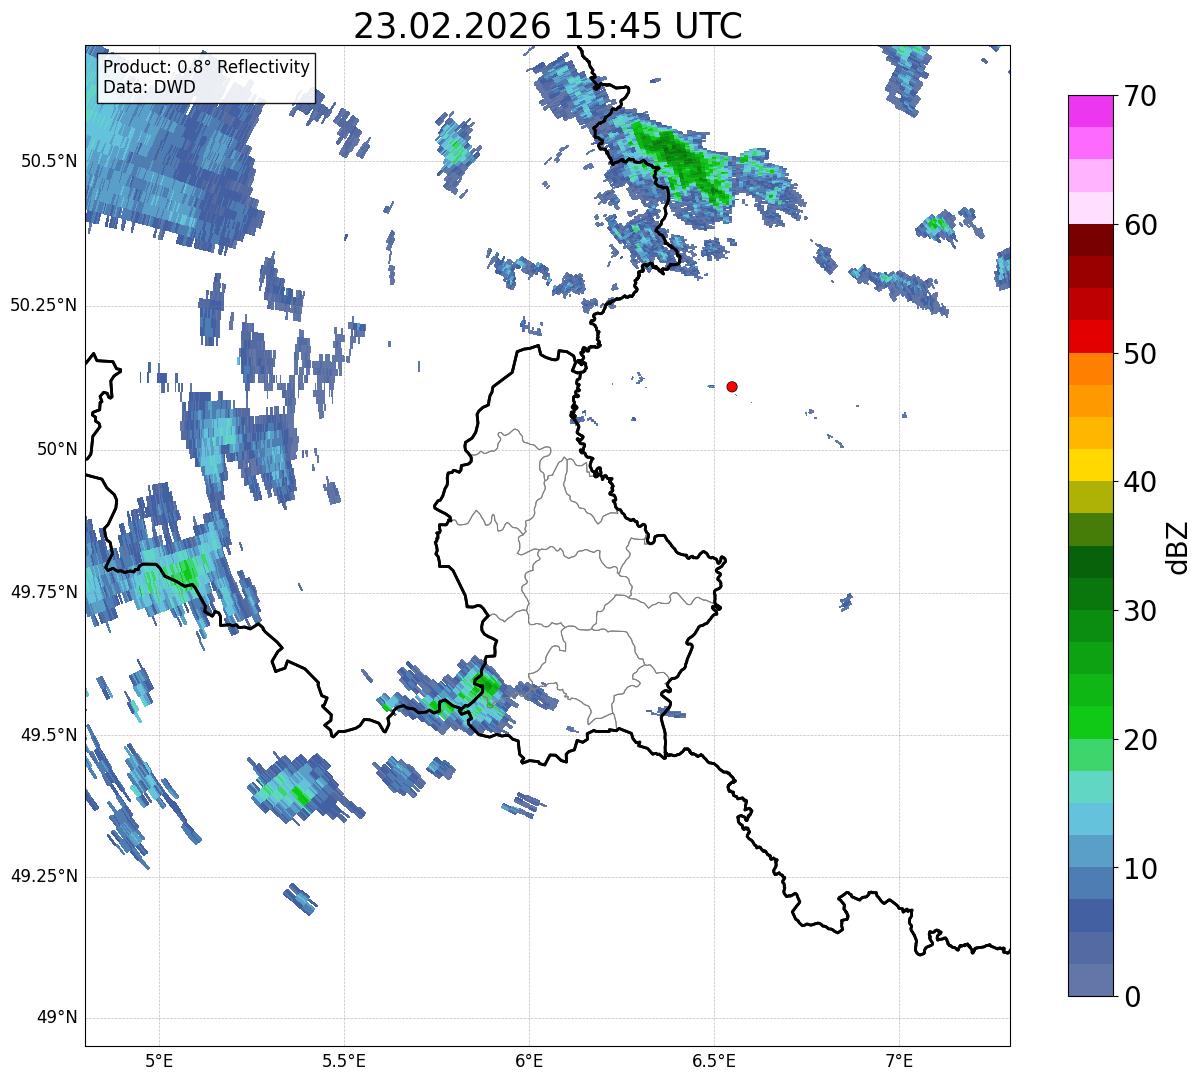Click the 5°E longitude label
This screenshot has height=1081, width=1202.
(x=160, y=1061)
